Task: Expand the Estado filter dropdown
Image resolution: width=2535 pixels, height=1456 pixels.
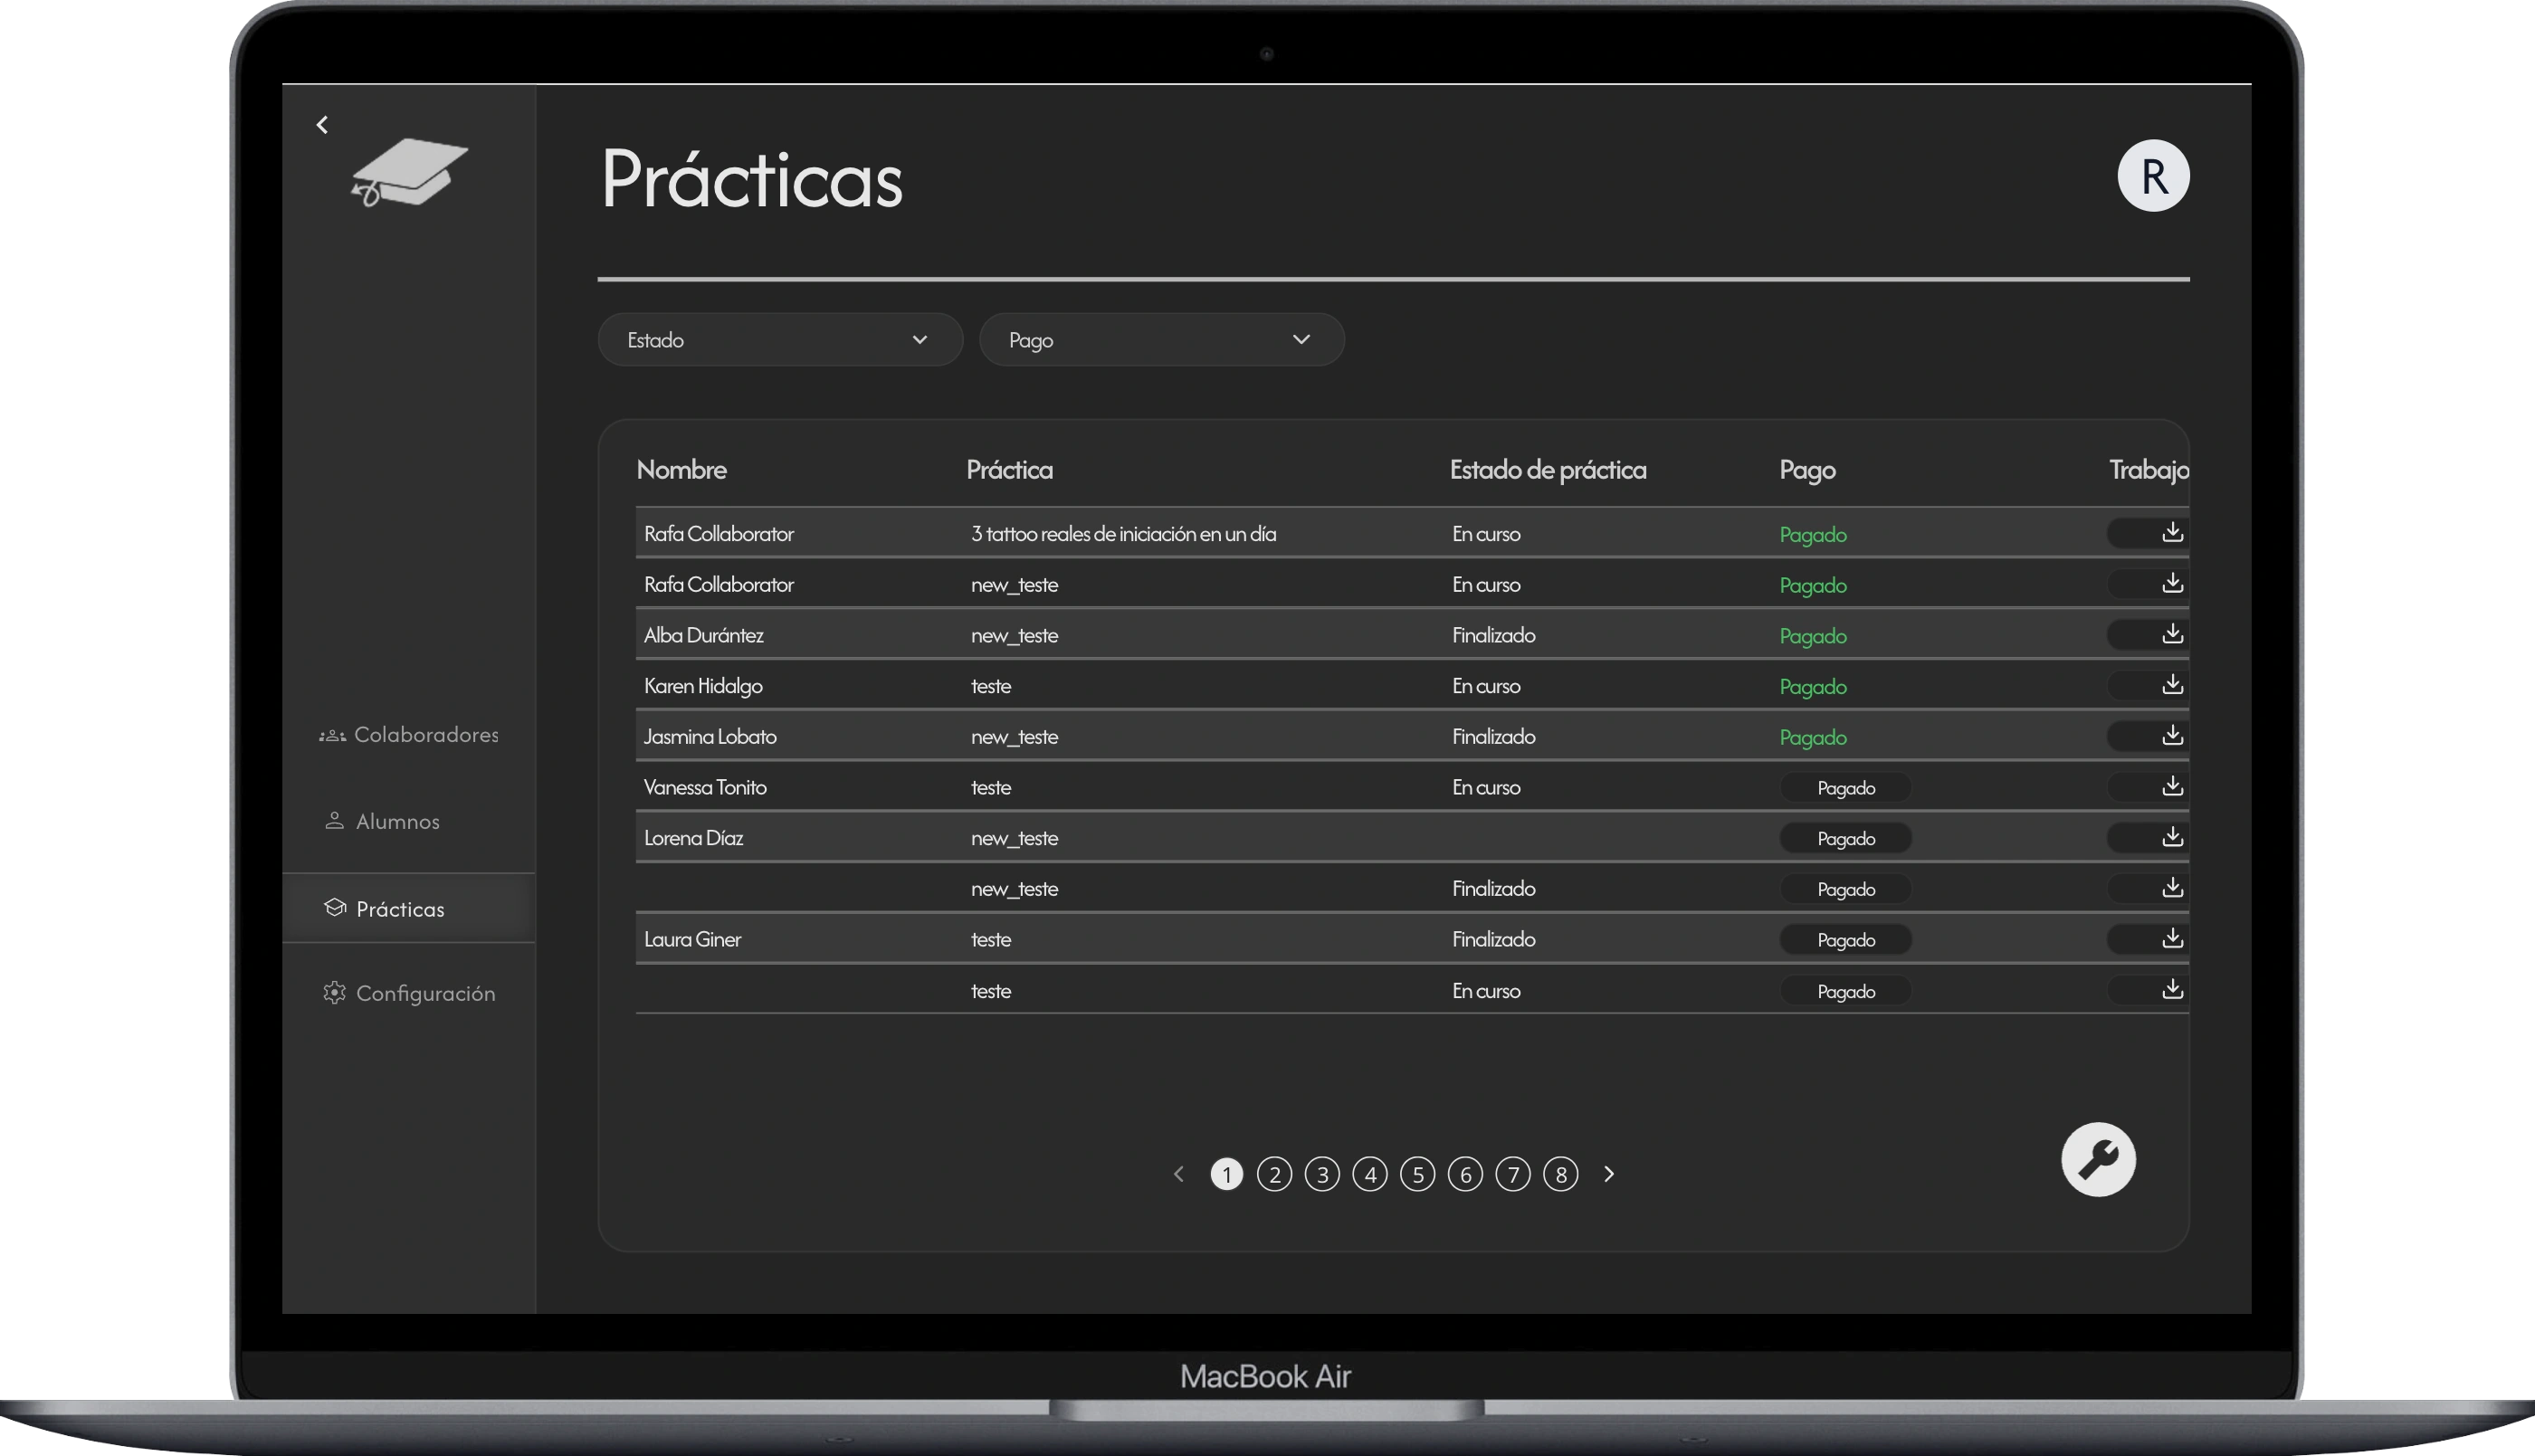Action: (780, 340)
